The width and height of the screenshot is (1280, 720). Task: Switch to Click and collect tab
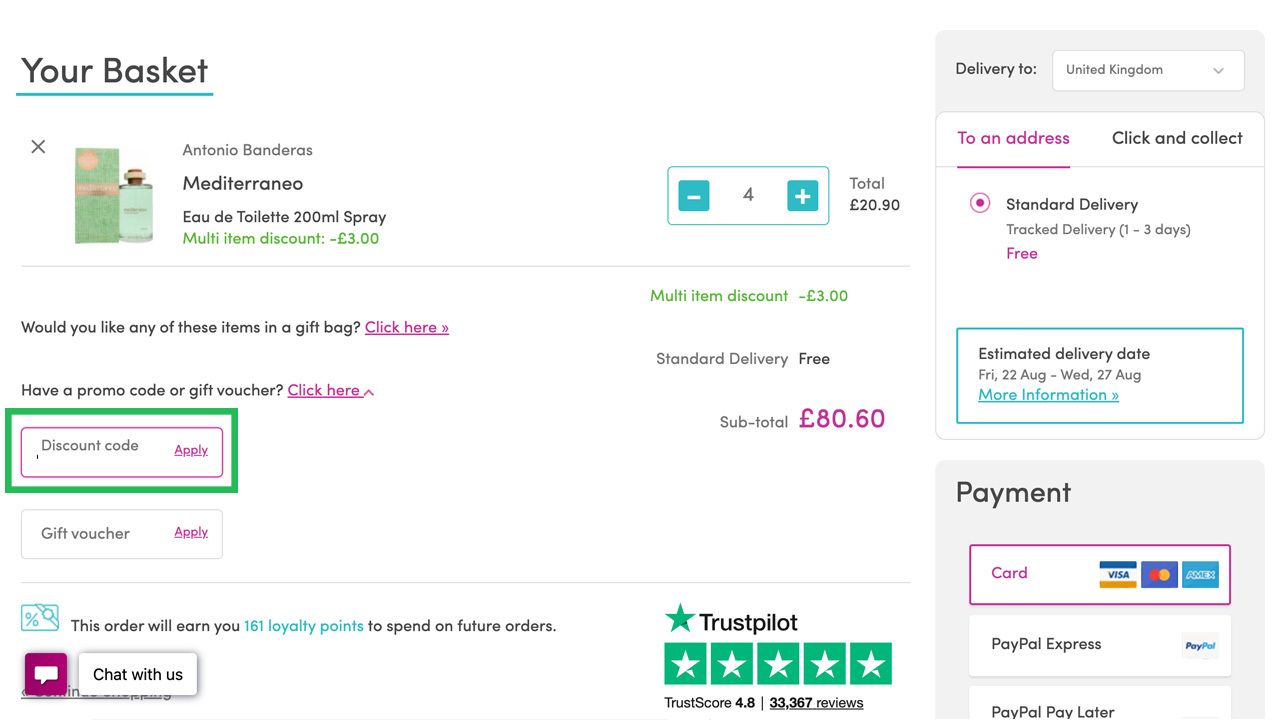pos(1176,138)
